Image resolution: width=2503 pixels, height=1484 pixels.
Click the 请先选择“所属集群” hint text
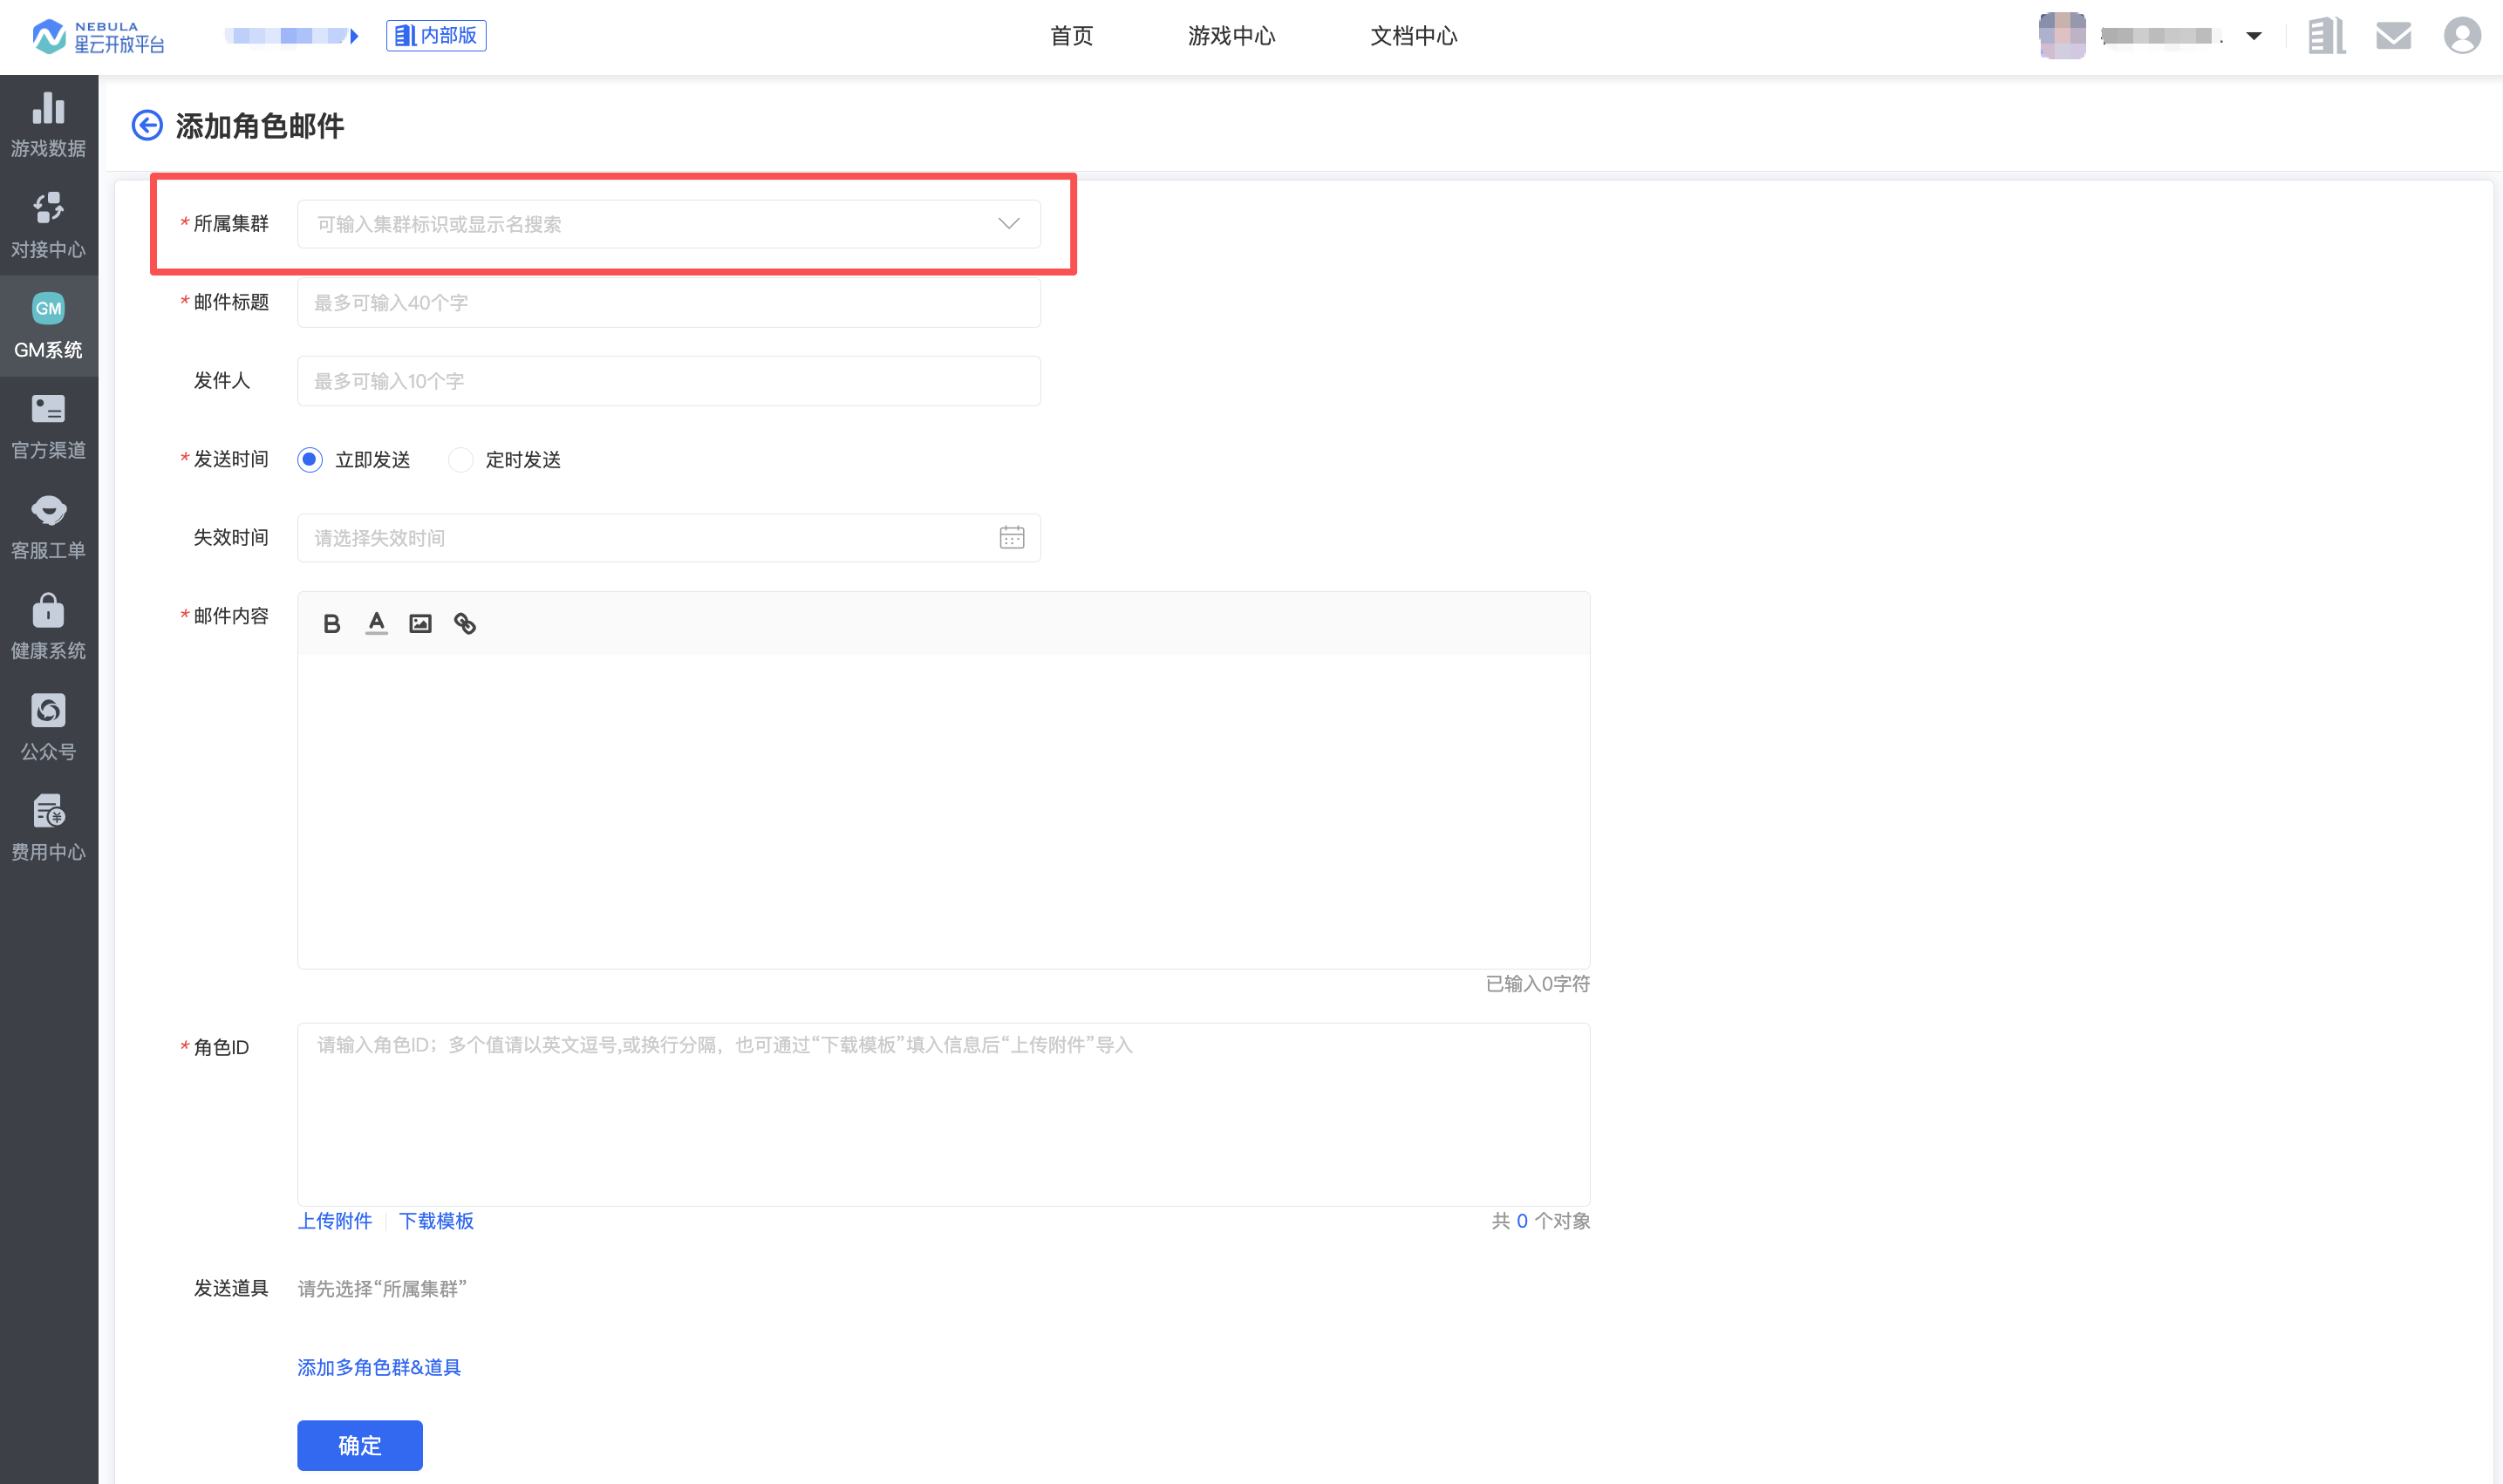(382, 1289)
